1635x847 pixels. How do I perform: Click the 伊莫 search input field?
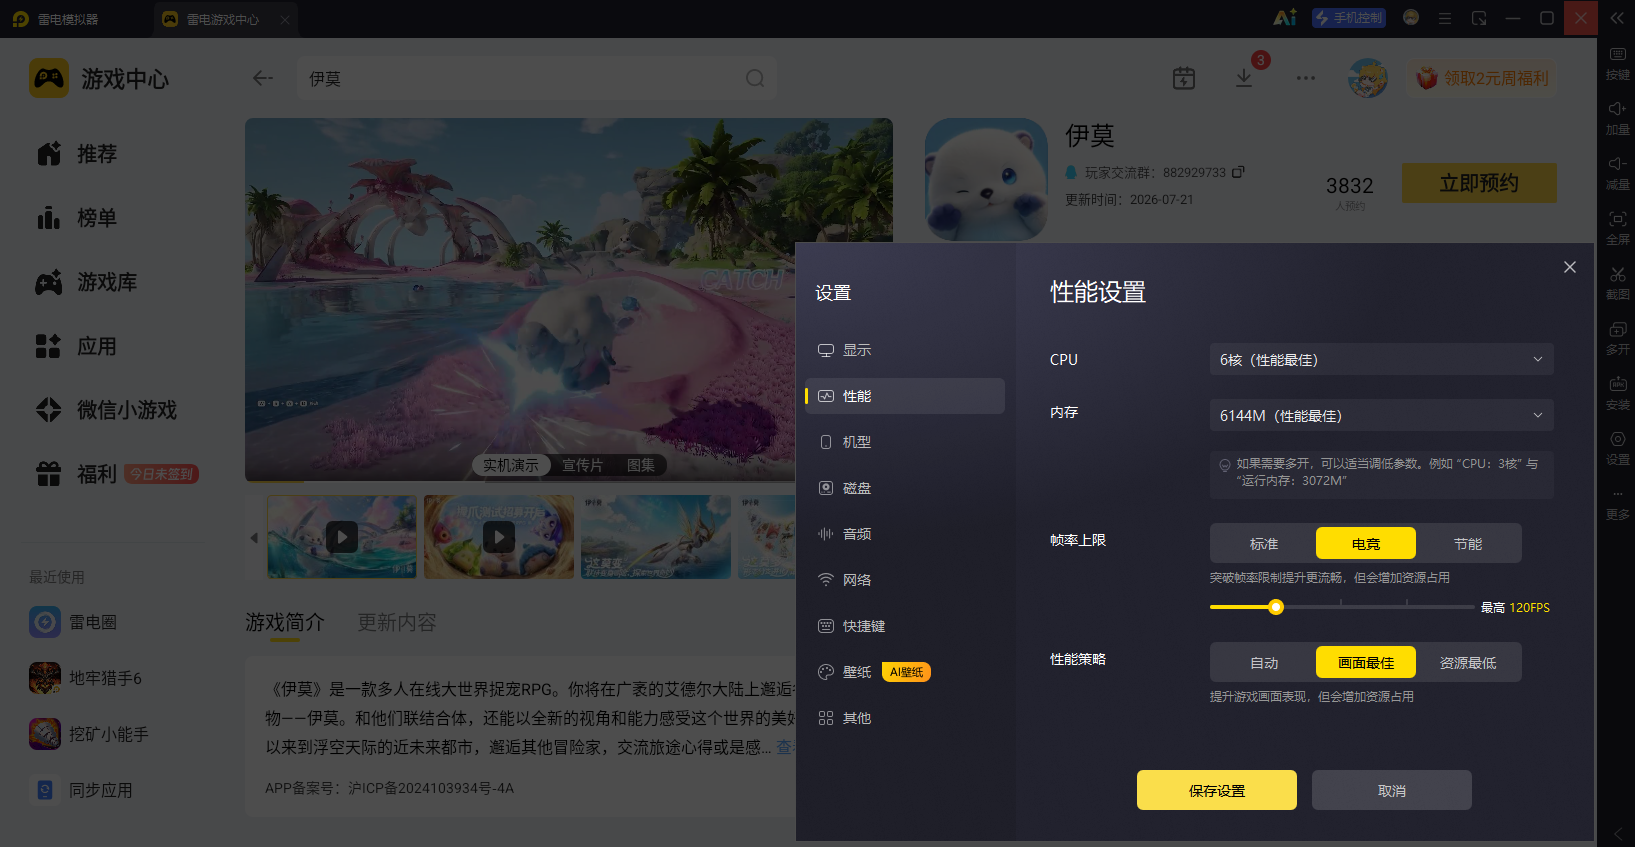pos(537,78)
